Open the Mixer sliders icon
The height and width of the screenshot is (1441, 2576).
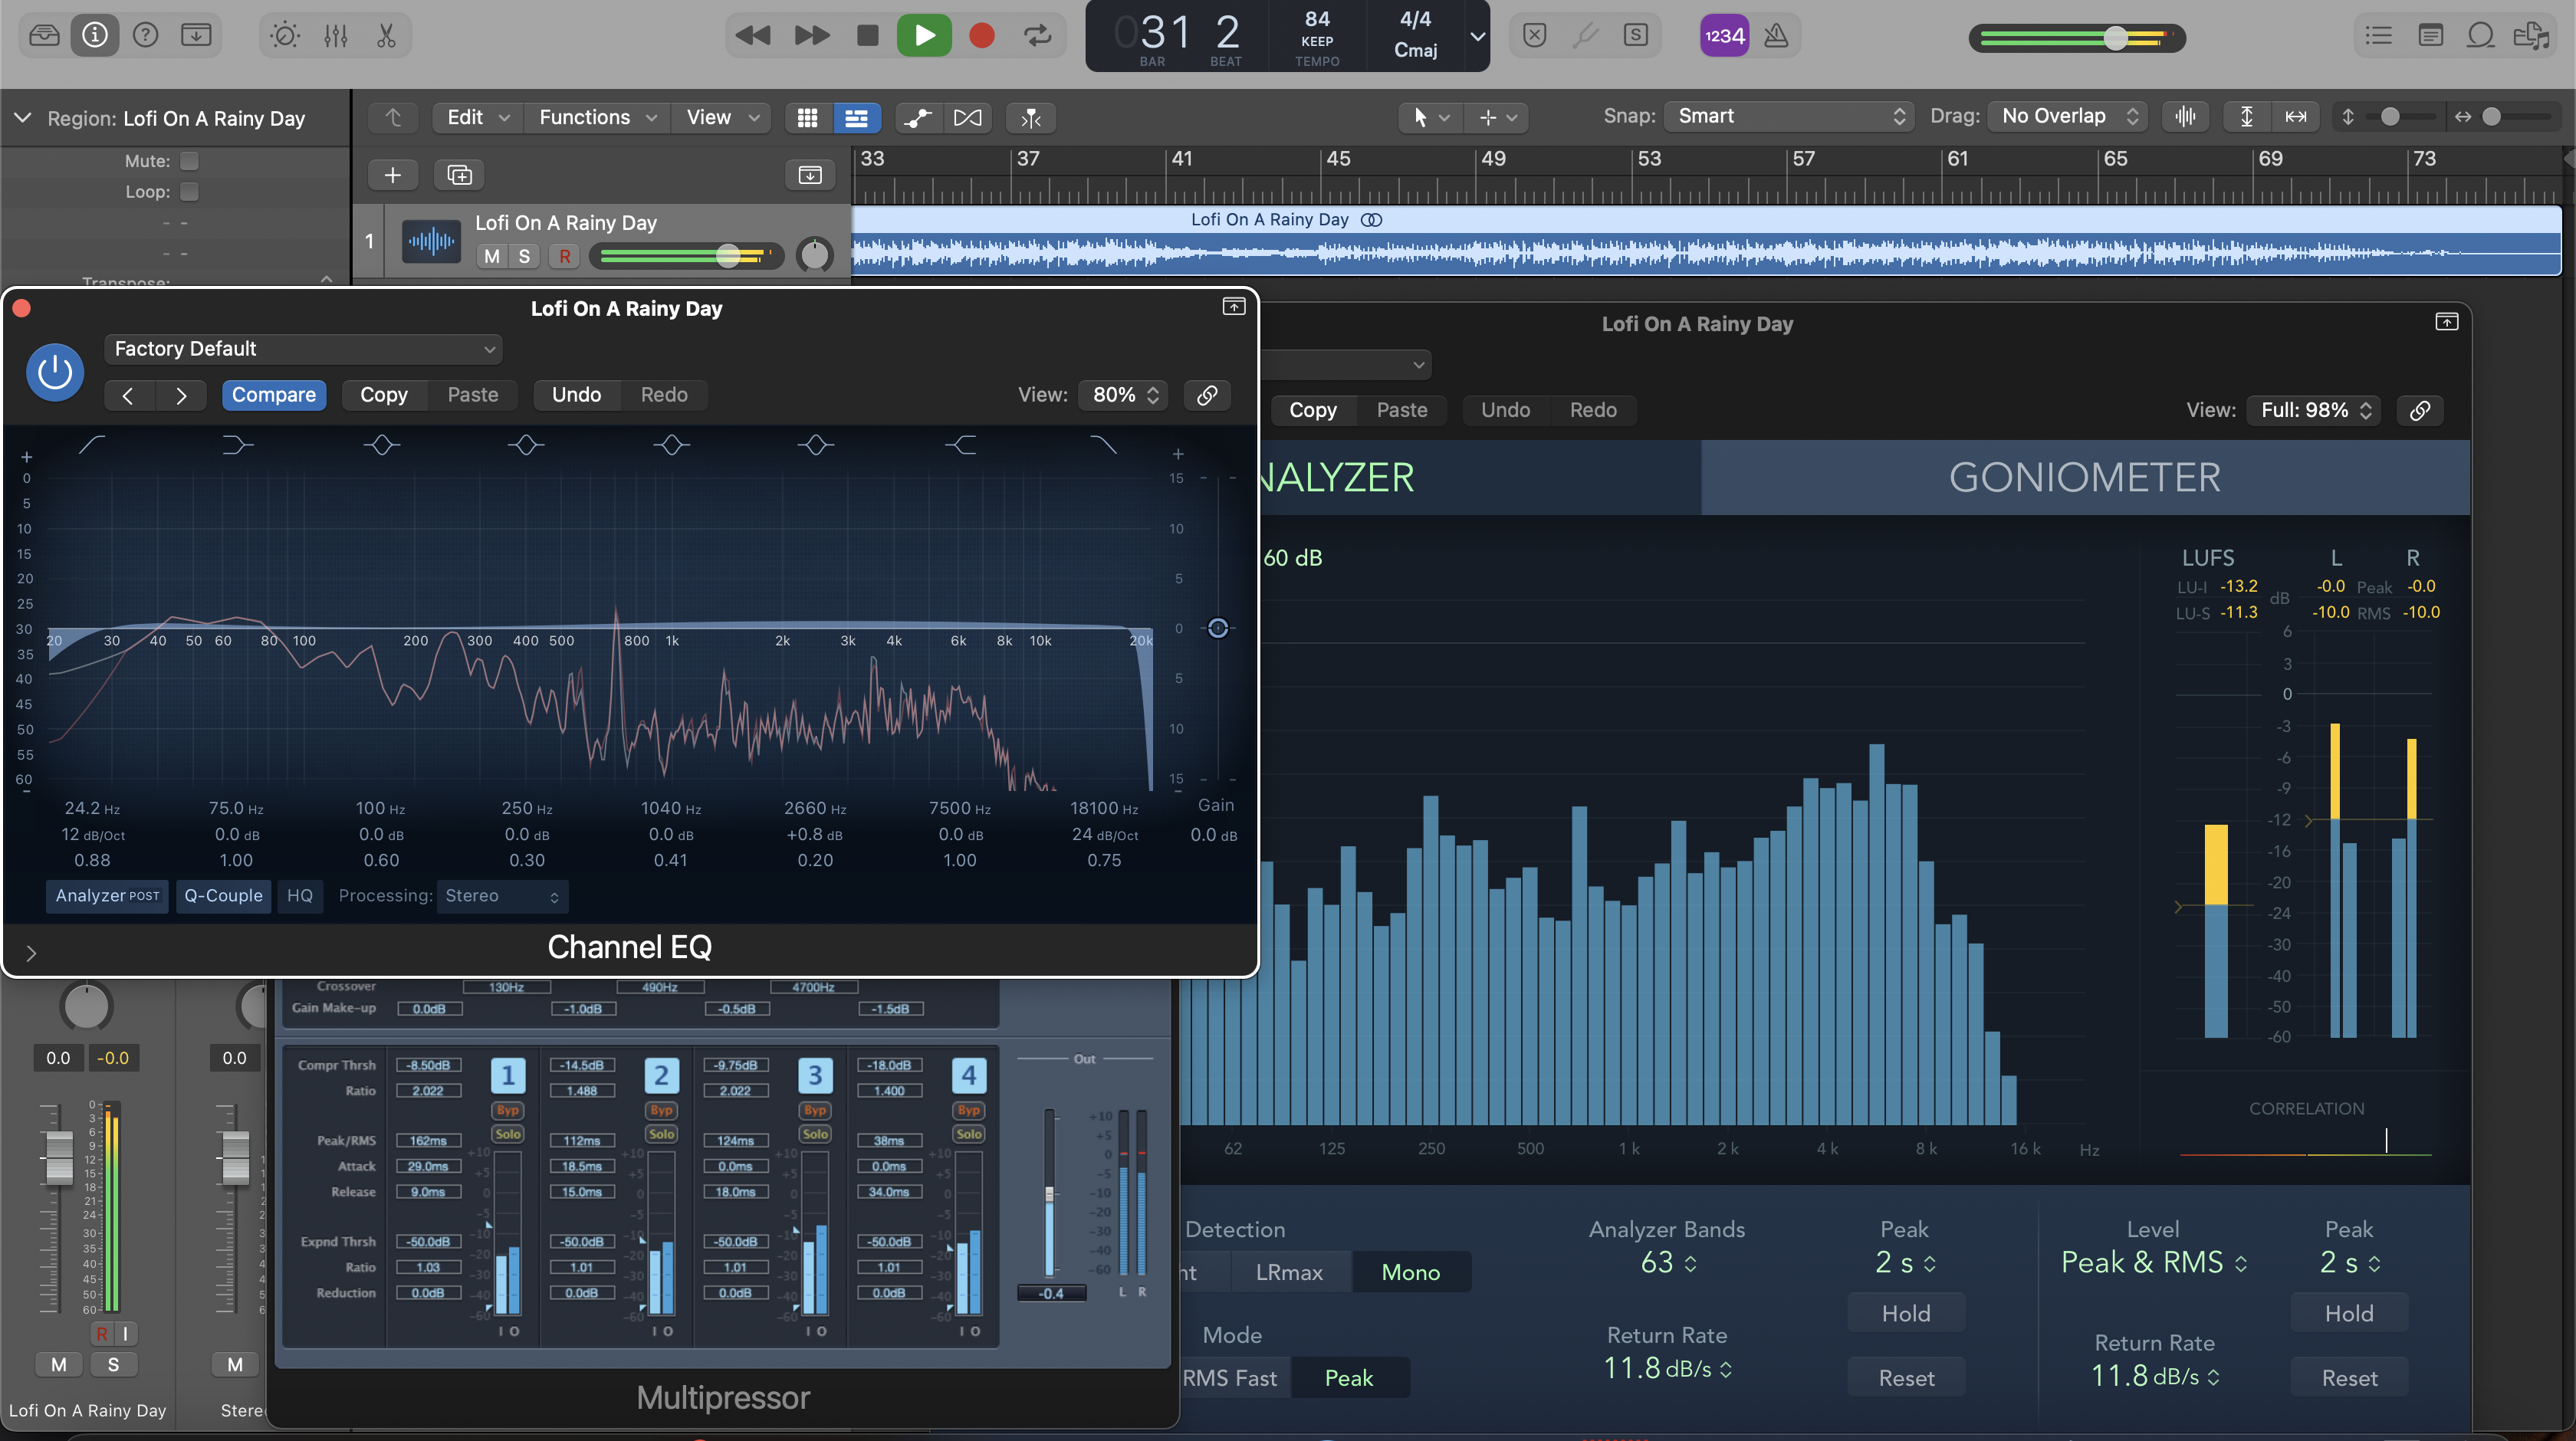coord(336,36)
